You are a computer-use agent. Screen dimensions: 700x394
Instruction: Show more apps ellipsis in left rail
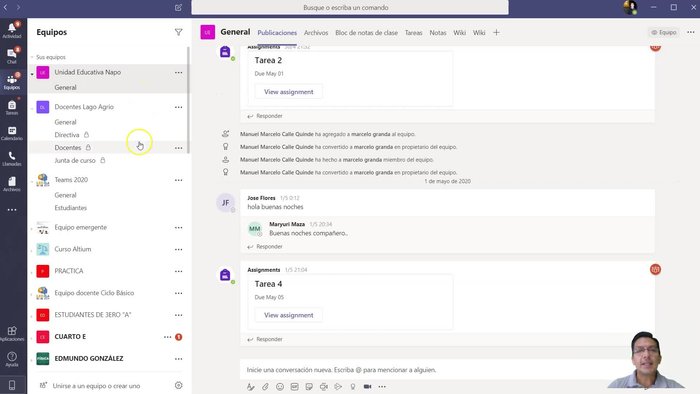(x=12, y=209)
